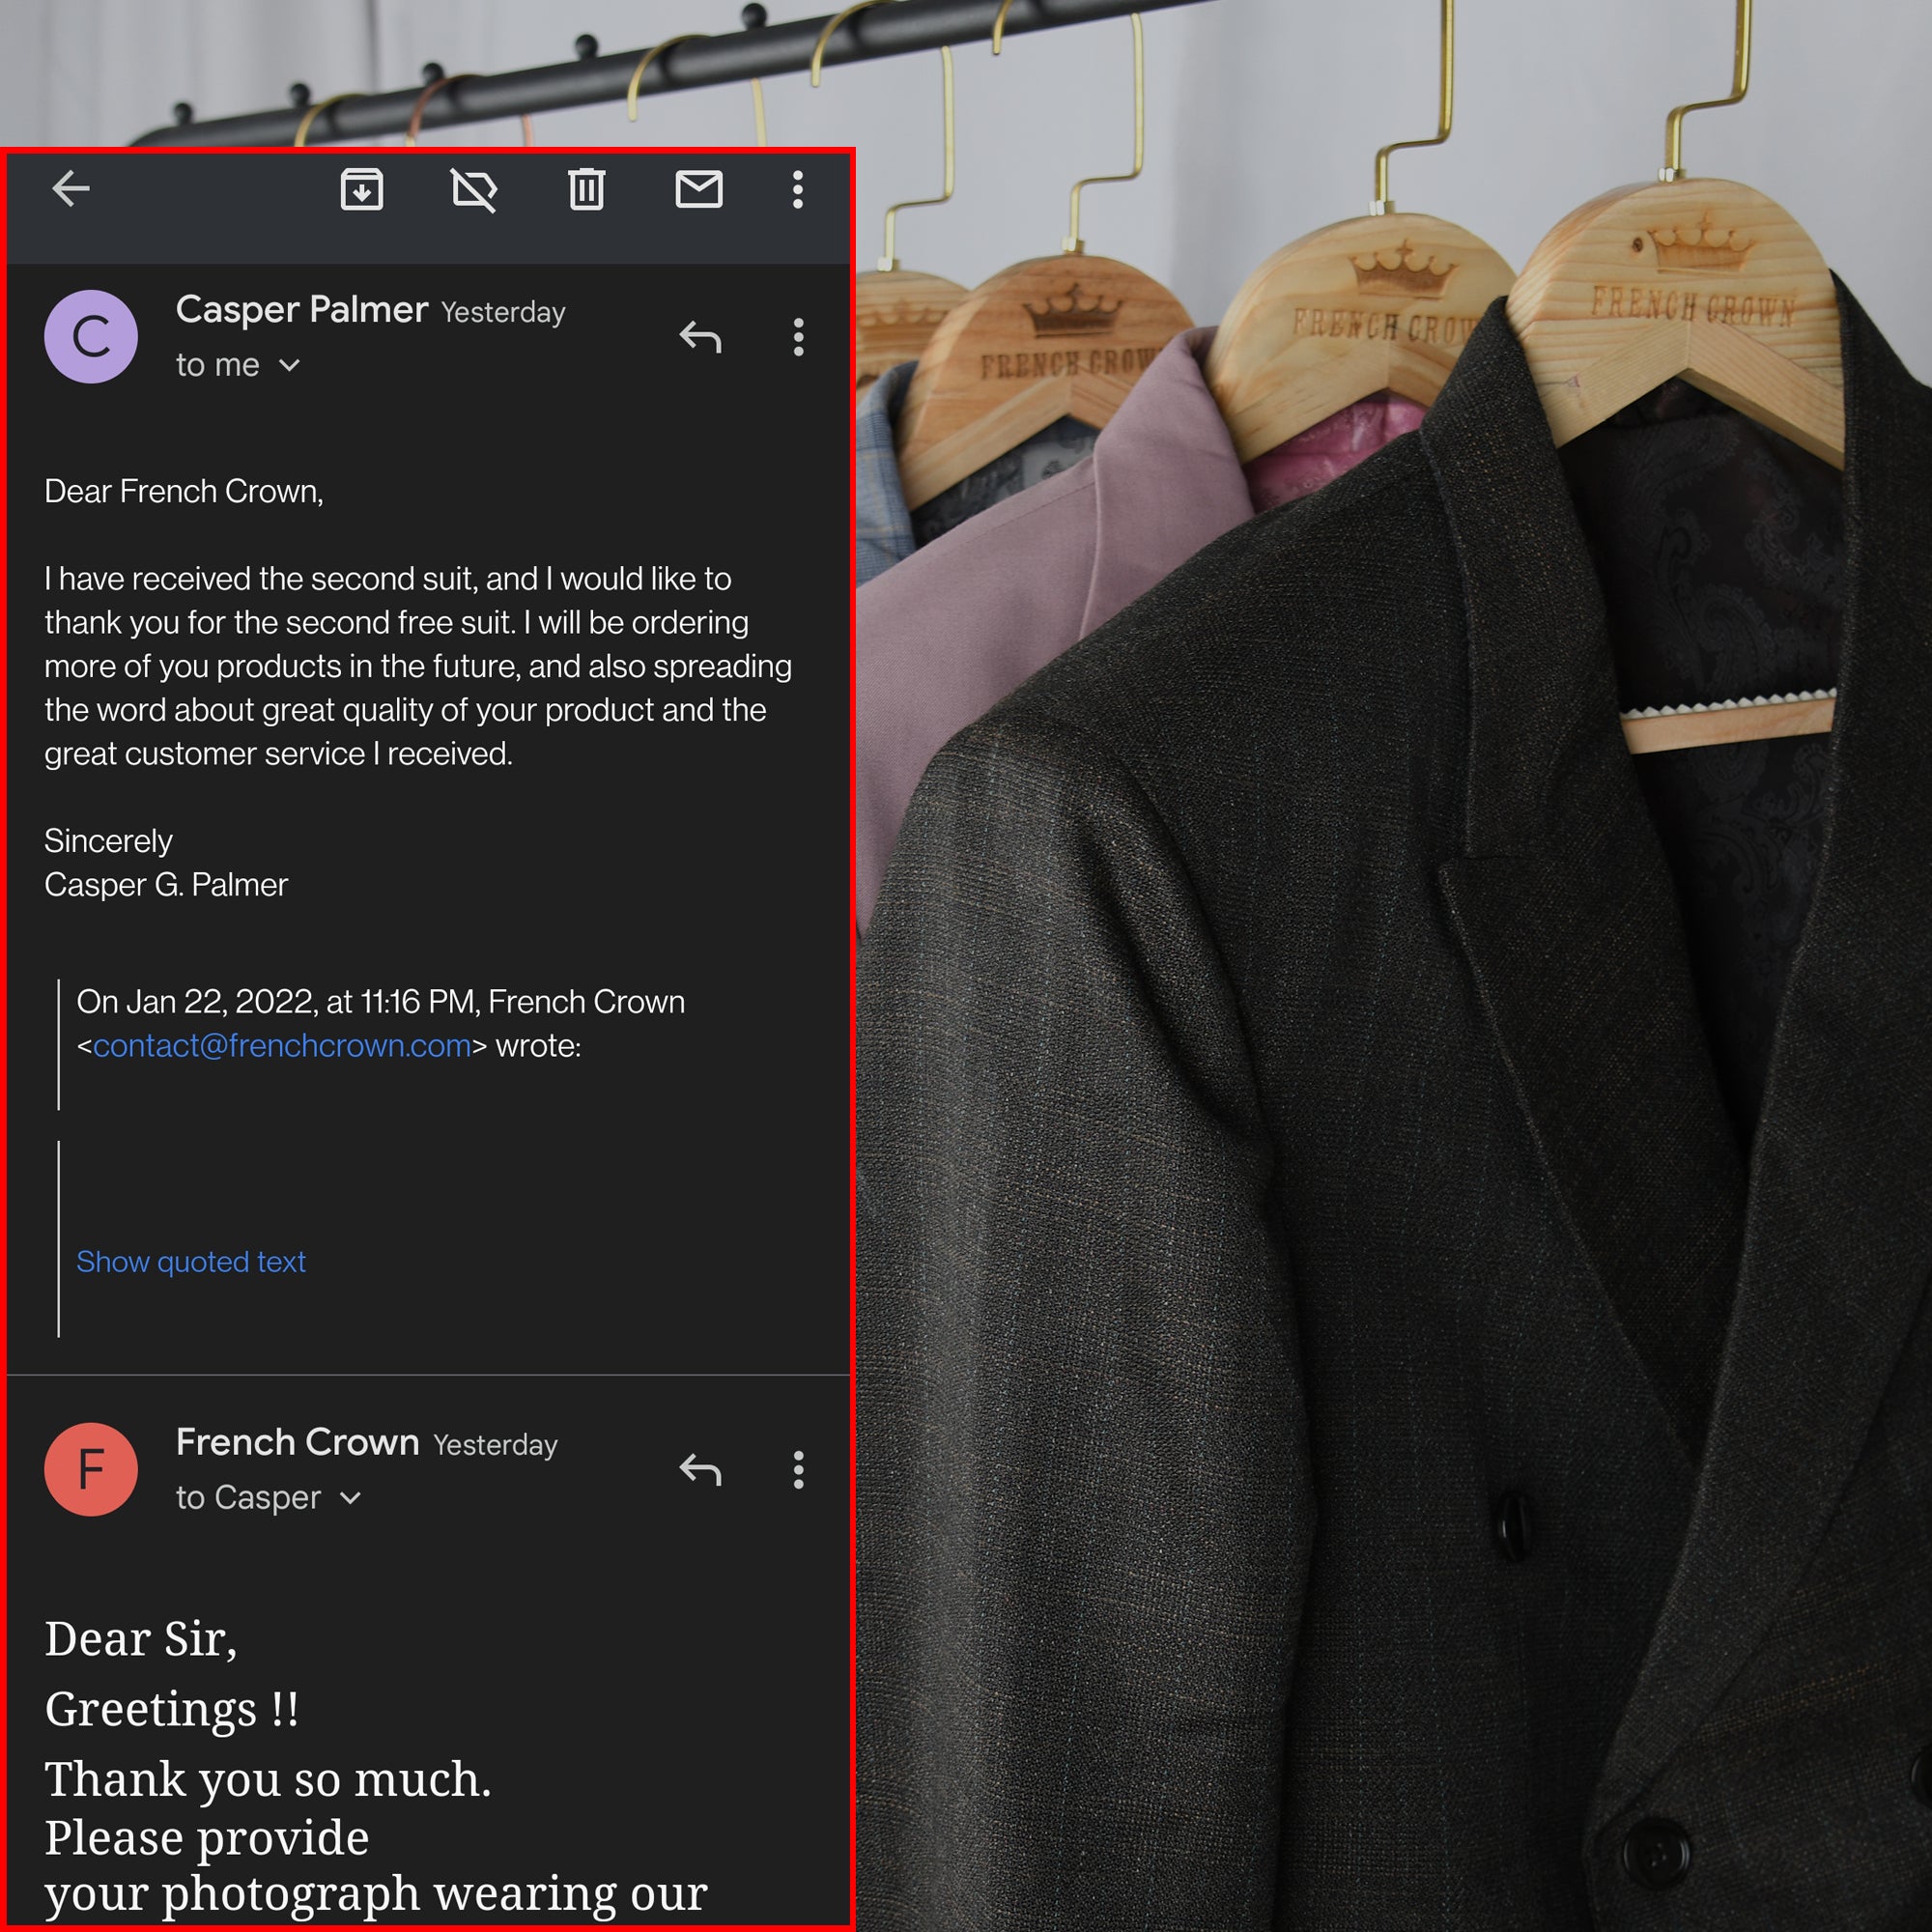
Task: Go back with the left arrow
Action: coord(71,188)
